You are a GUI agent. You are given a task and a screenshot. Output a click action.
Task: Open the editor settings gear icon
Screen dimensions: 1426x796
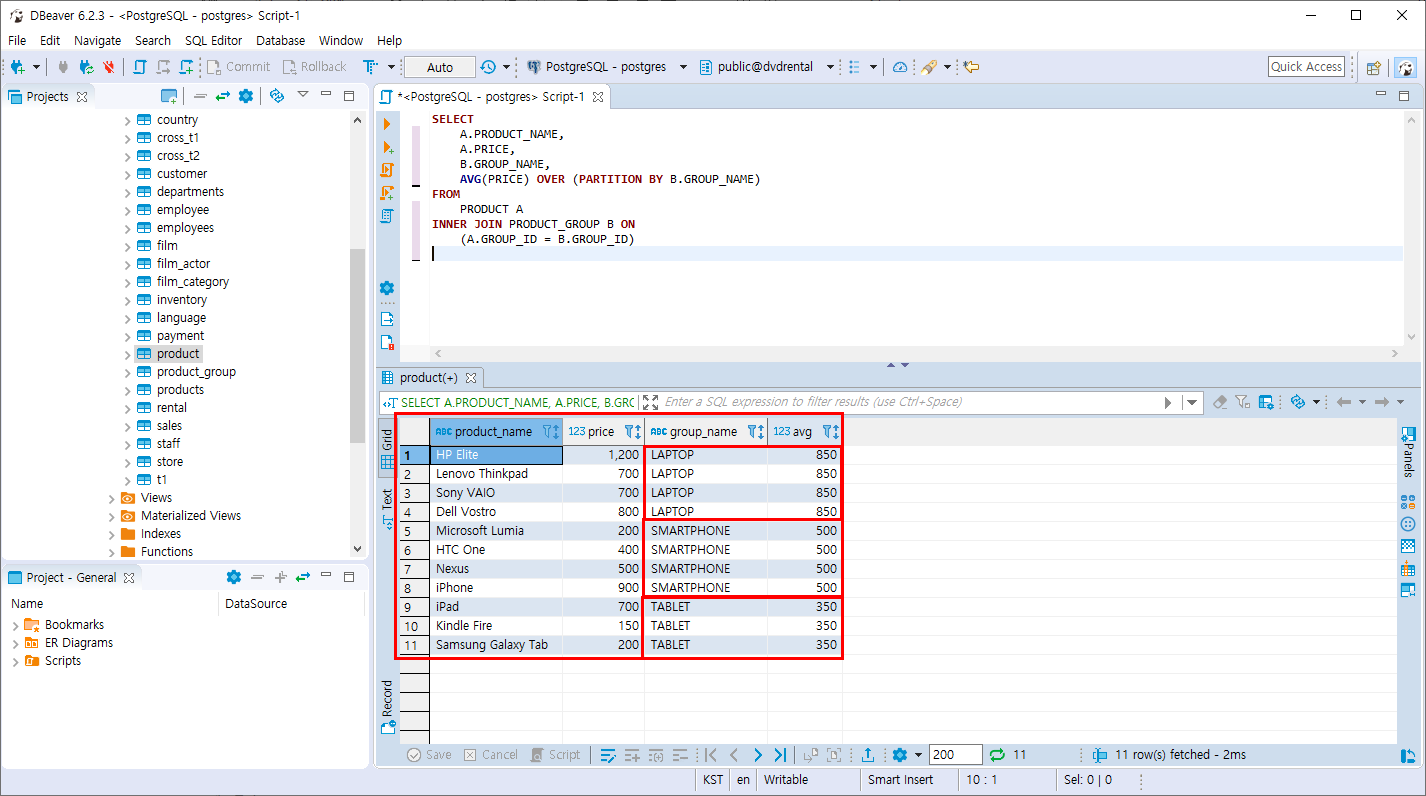pyautogui.click(x=387, y=288)
